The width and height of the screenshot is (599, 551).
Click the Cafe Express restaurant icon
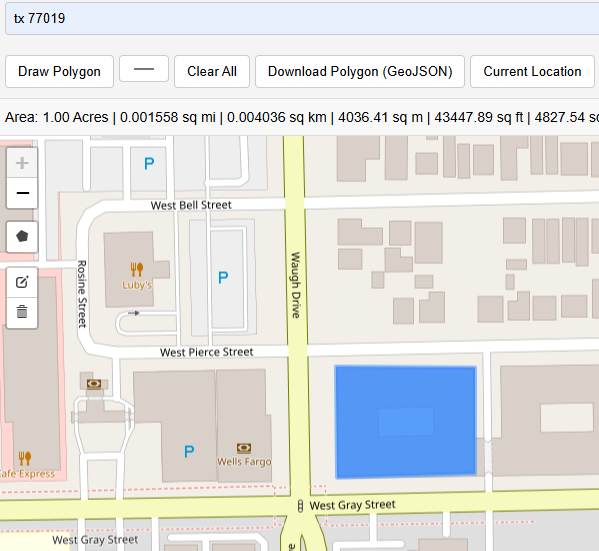(25, 458)
